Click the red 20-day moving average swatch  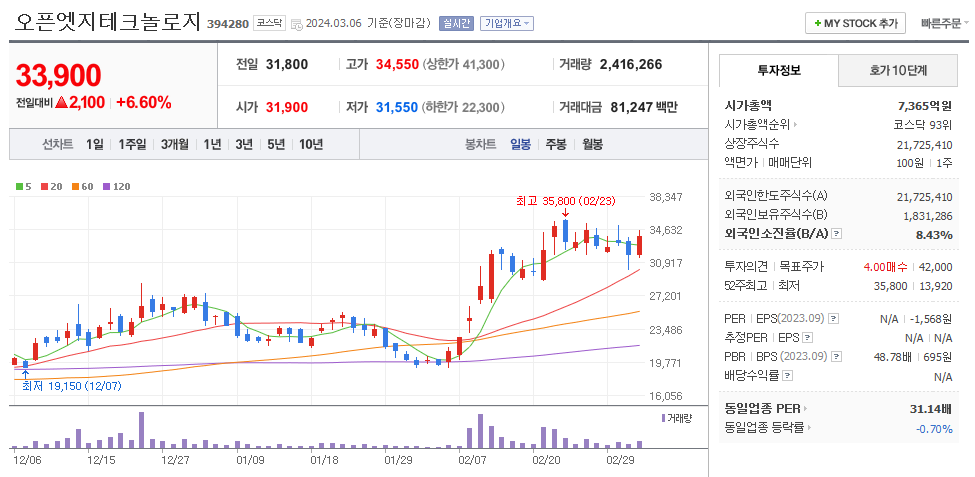(x=44, y=186)
